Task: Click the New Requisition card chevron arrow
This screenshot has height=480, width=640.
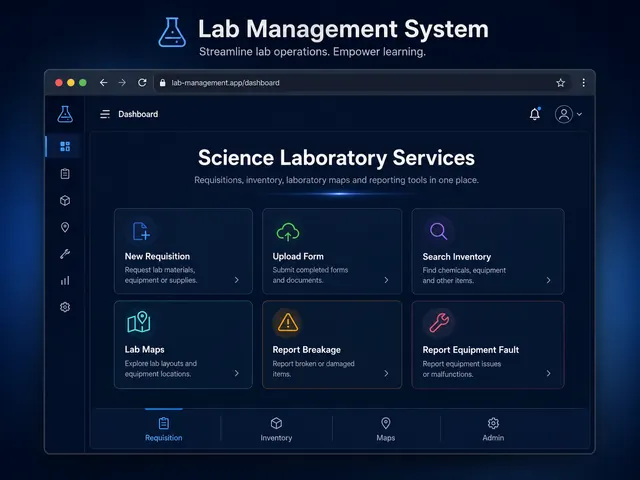Action: (x=237, y=280)
